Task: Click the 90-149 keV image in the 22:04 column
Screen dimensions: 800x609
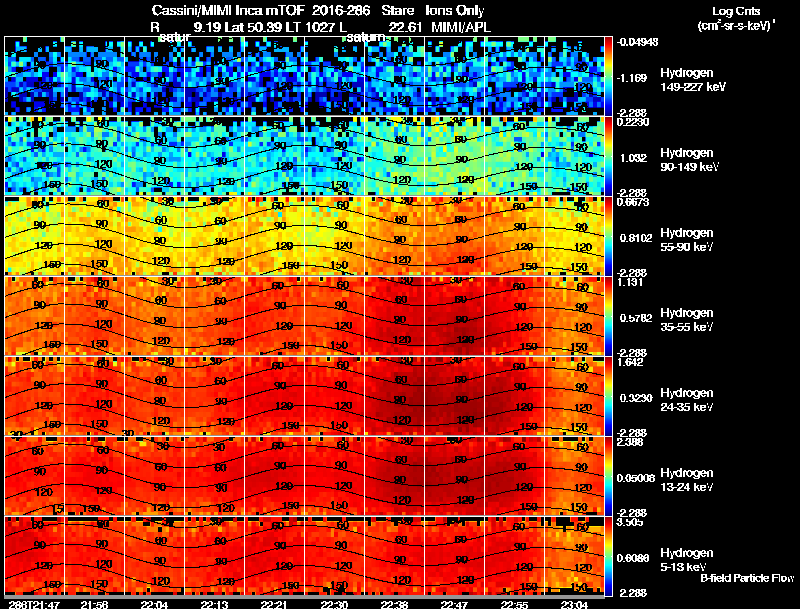Action: pyautogui.click(x=155, y=156)
